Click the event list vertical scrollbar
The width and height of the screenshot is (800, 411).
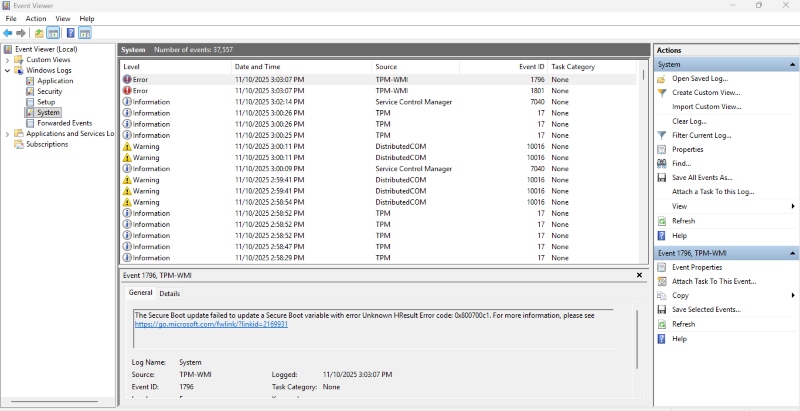click(x=643, y=160)
